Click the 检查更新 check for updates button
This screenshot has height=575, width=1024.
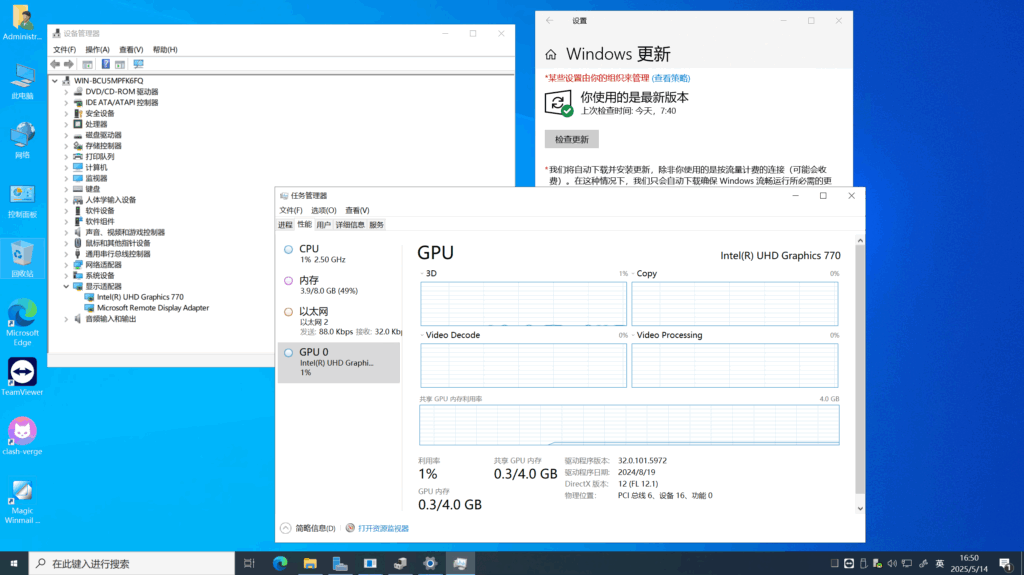571,139
